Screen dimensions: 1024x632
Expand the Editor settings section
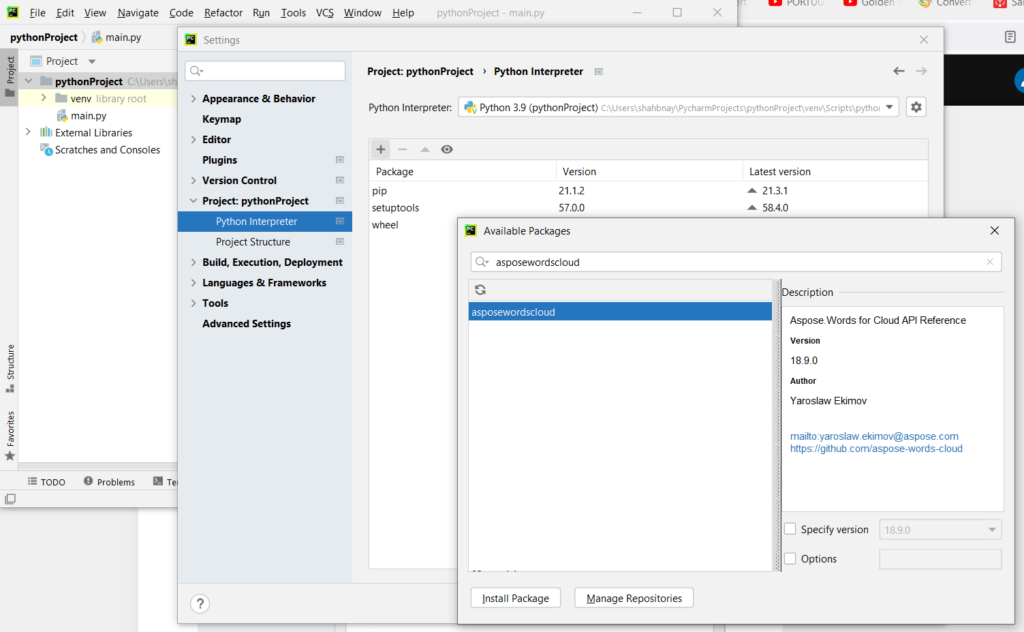(x=193, y=140)
